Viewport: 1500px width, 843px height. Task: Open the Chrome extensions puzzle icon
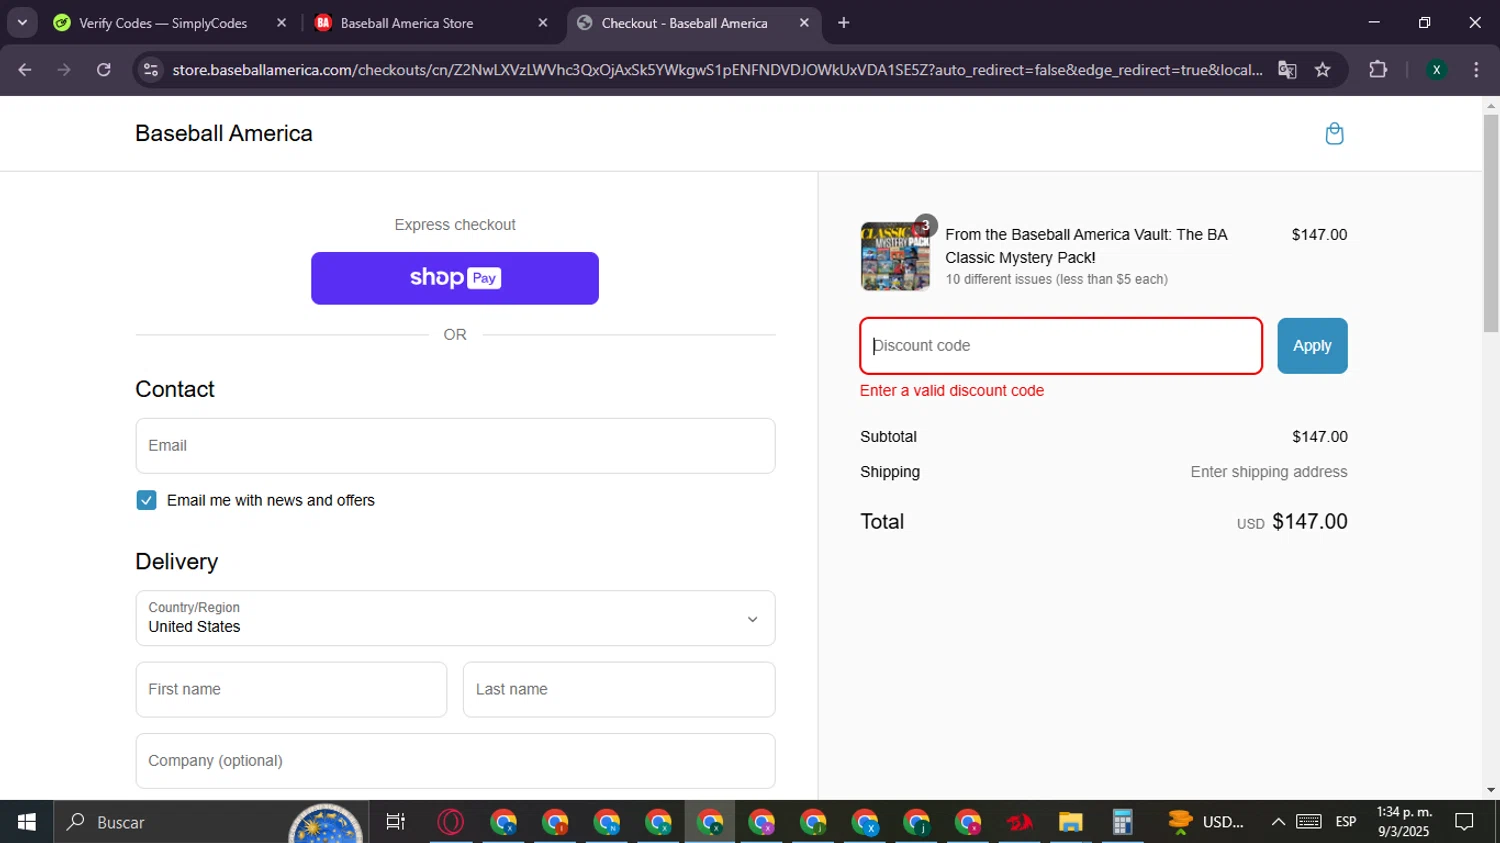(x=1378, y=70)
